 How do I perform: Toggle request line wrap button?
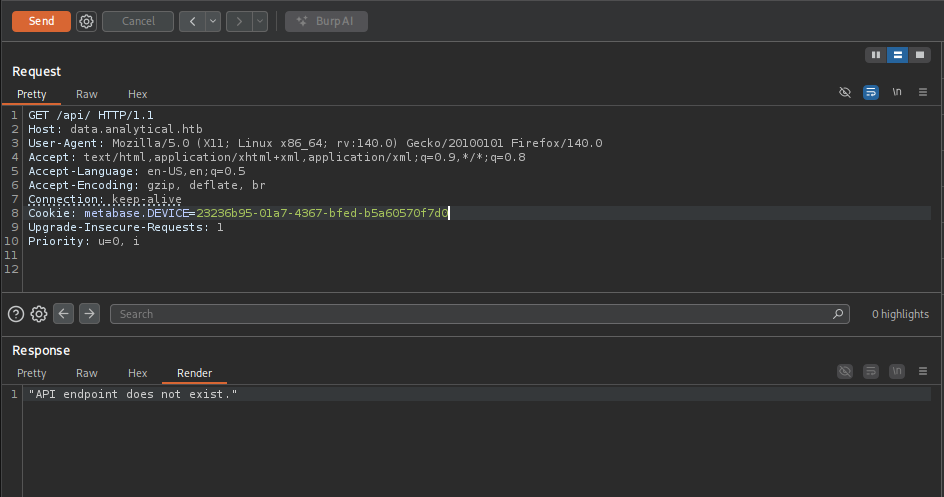tap(871, 92)
